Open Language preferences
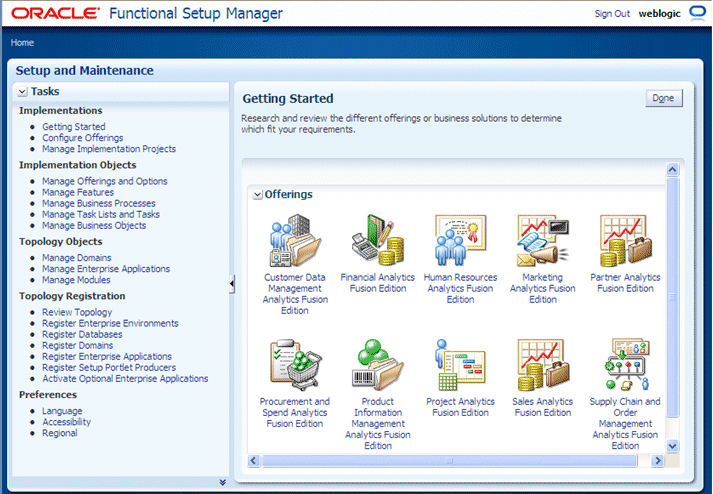 point(62,411)
